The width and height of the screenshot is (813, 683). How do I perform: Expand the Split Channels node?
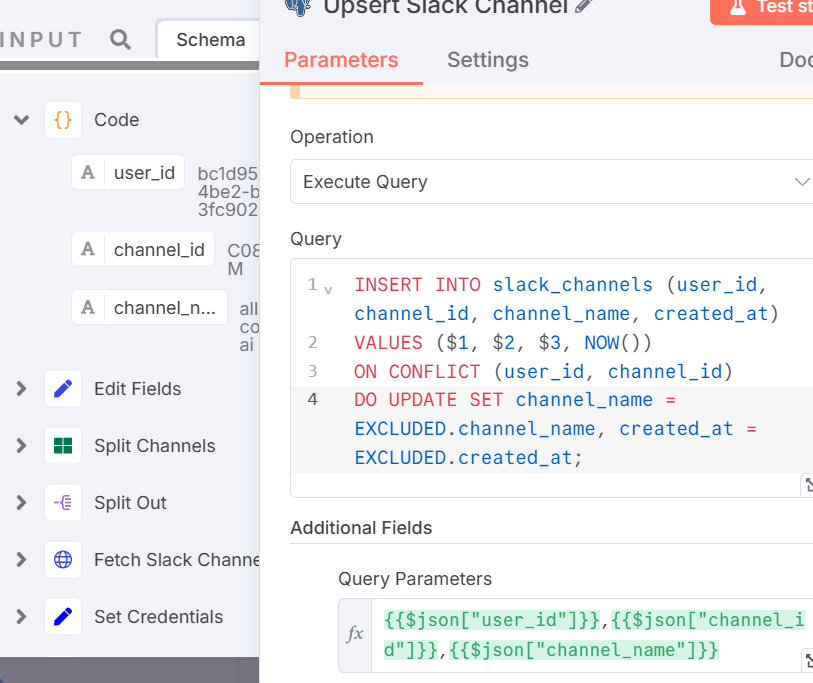coord(21,445)
